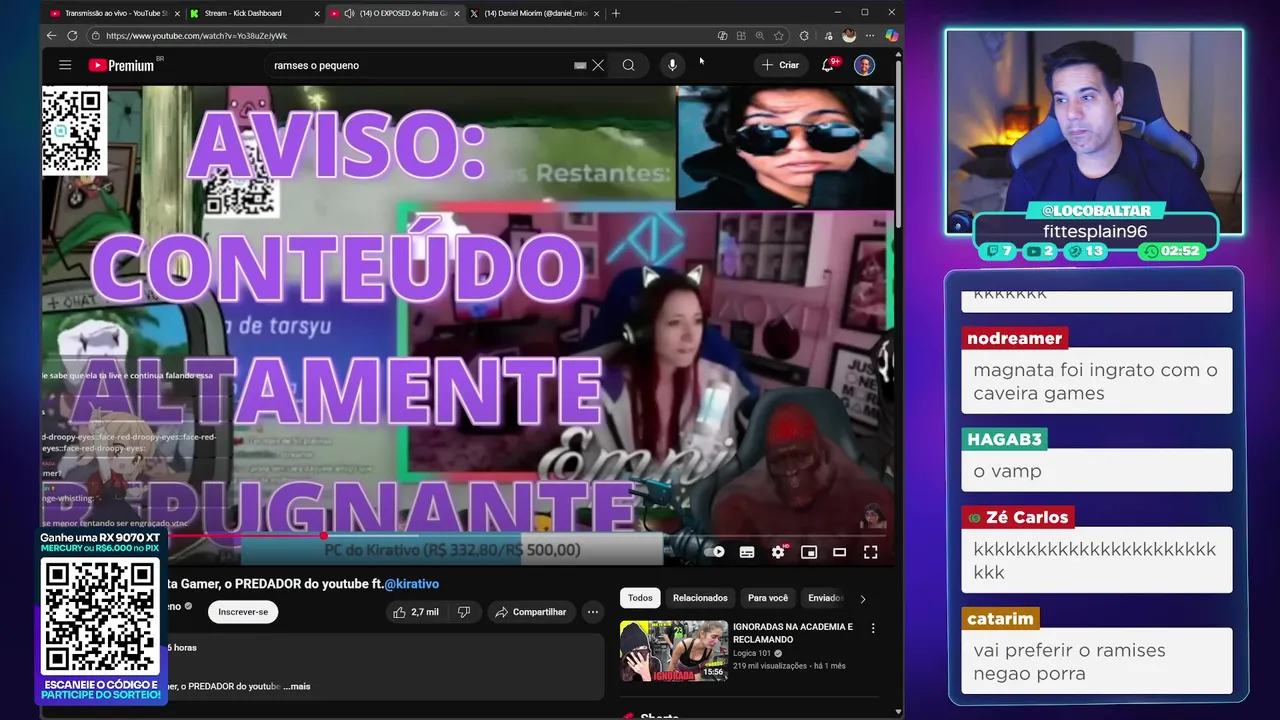Mute the tab via speaker icon on EXPOSED tab
This screenshot has width=1280, height=720.
[349, 13]
